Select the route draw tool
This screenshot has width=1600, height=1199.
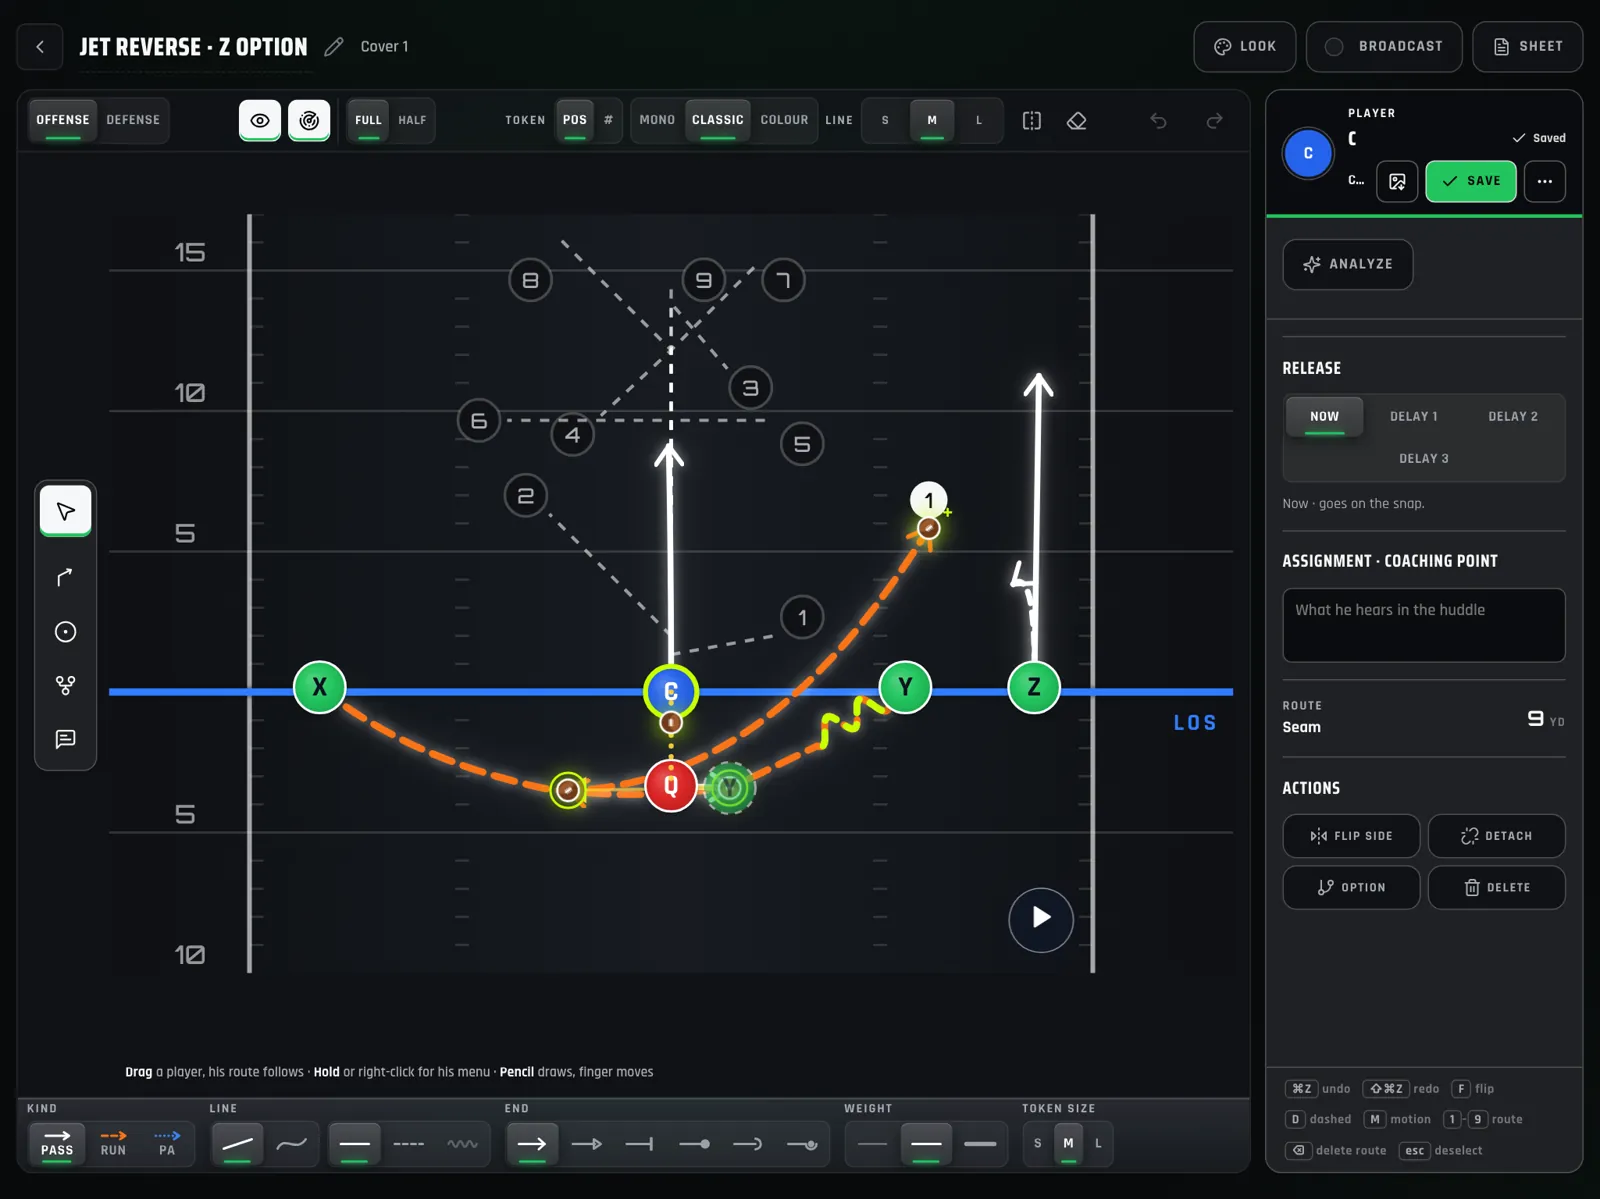pyautogui.click(x=66, y=577)
